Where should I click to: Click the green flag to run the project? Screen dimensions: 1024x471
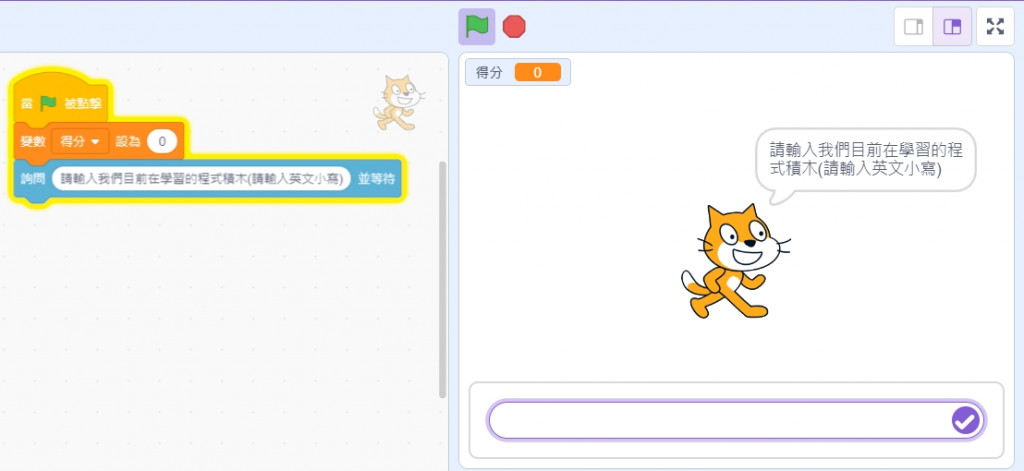point(477,27)
